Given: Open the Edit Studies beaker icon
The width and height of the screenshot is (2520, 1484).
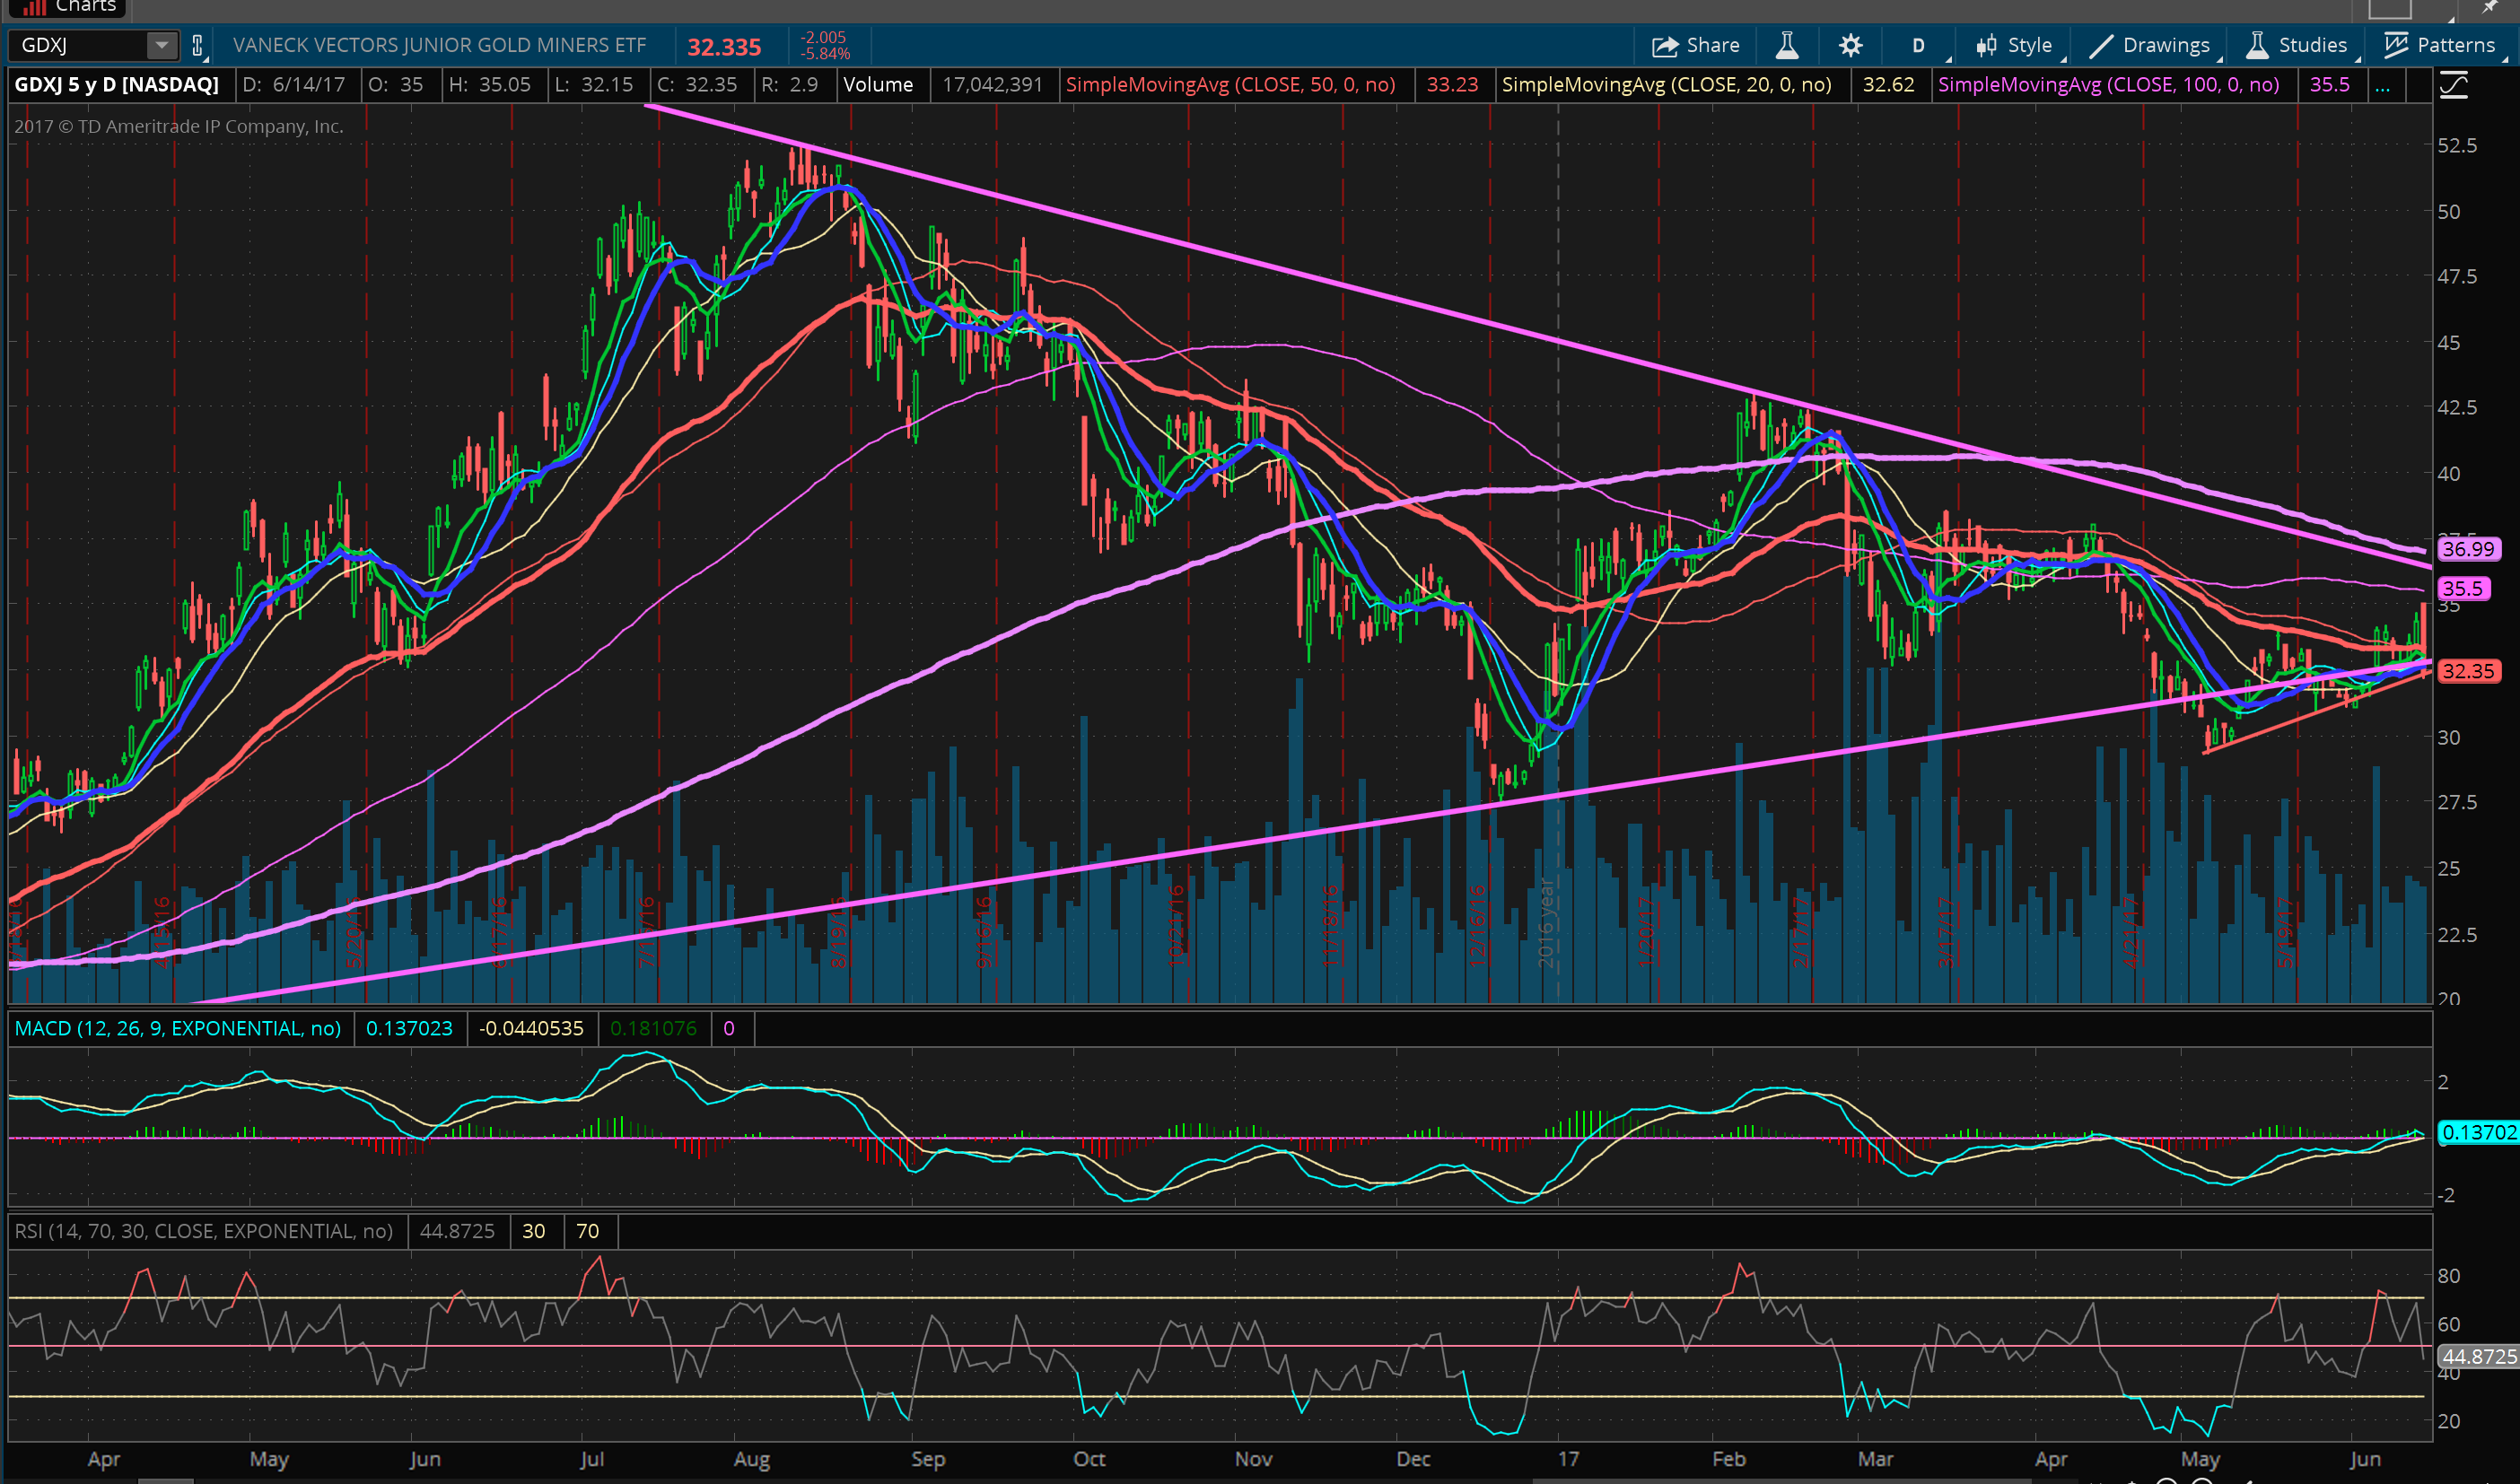Looking at the screenshot, I should pos(1786,46).
